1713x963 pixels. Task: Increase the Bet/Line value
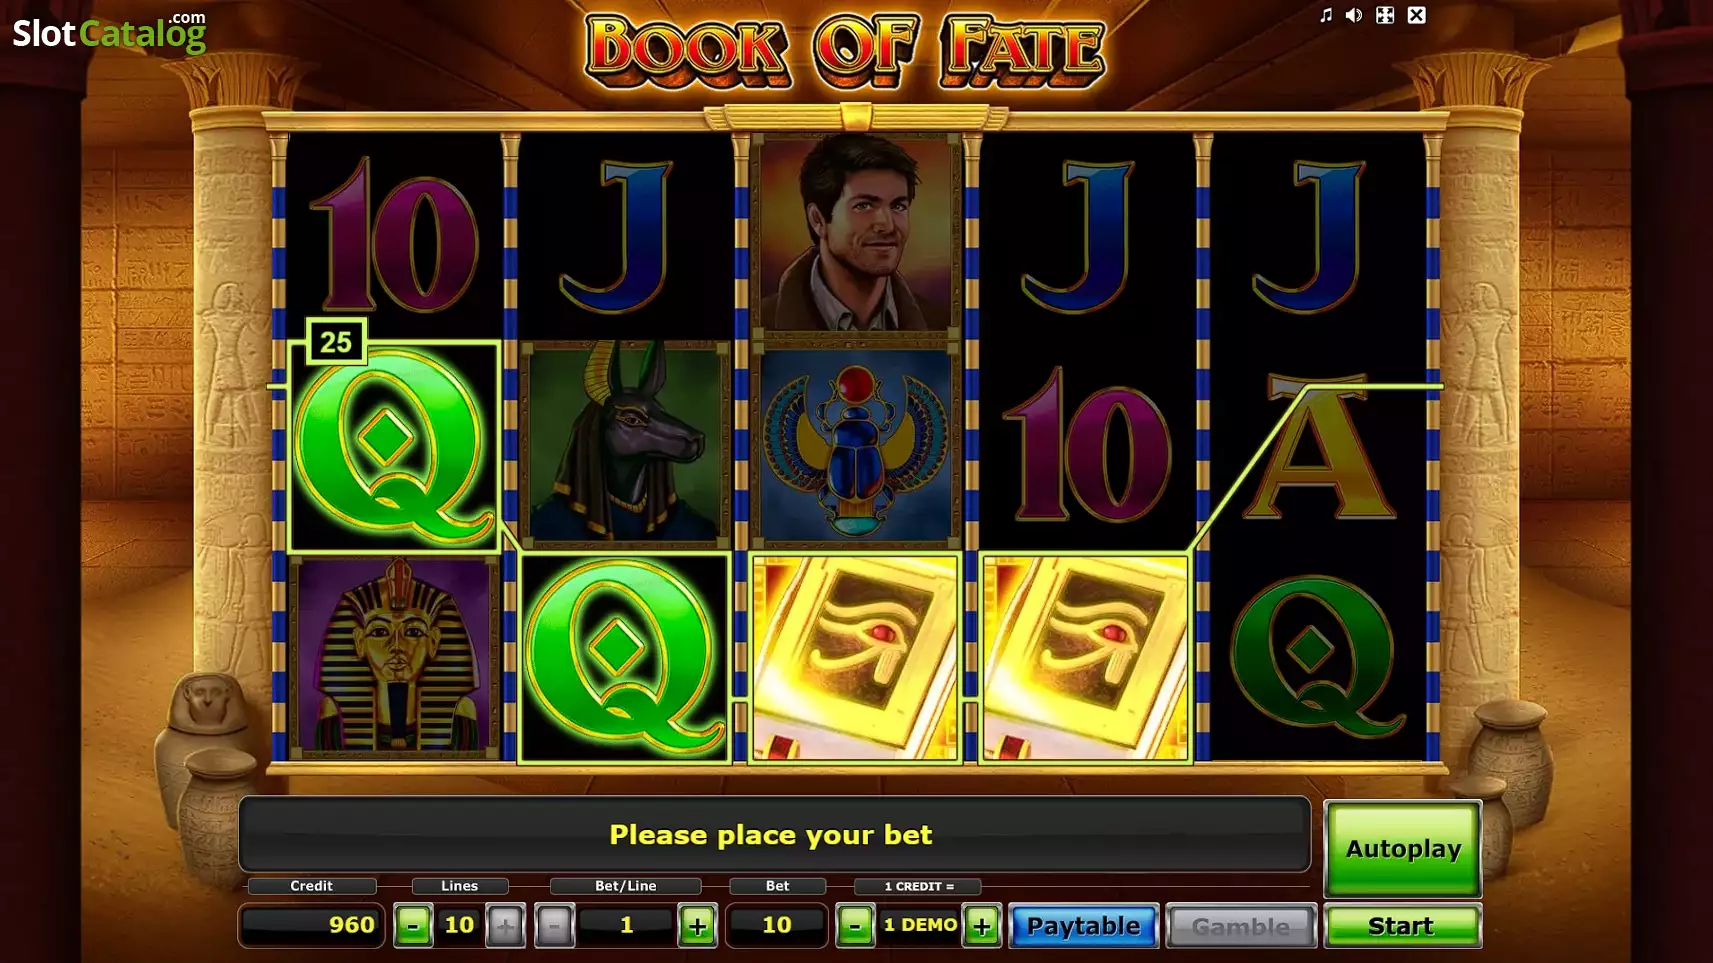pos(698,926)
